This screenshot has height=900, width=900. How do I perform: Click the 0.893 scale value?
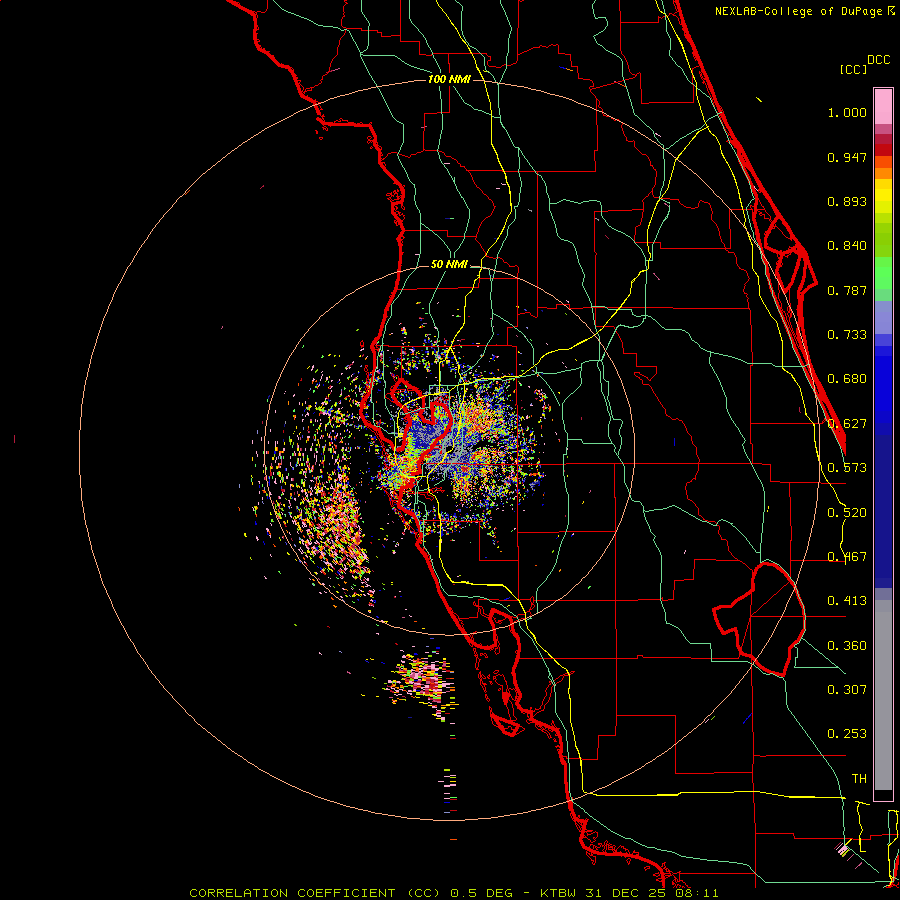[x=847, y=201]
